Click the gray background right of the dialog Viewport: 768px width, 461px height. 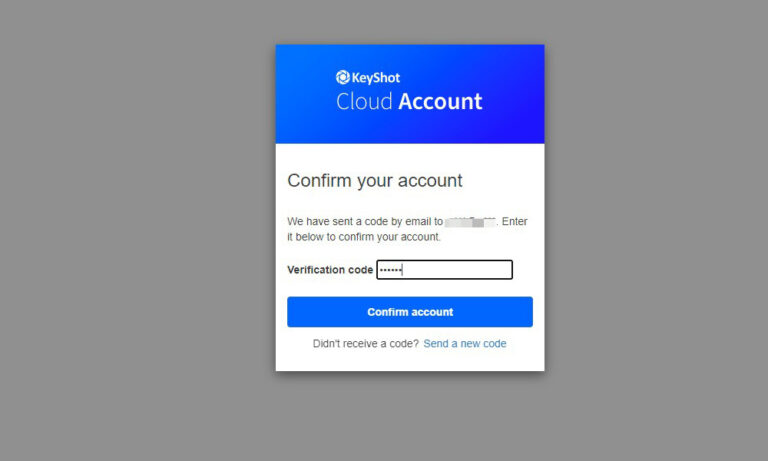point(650,230)
